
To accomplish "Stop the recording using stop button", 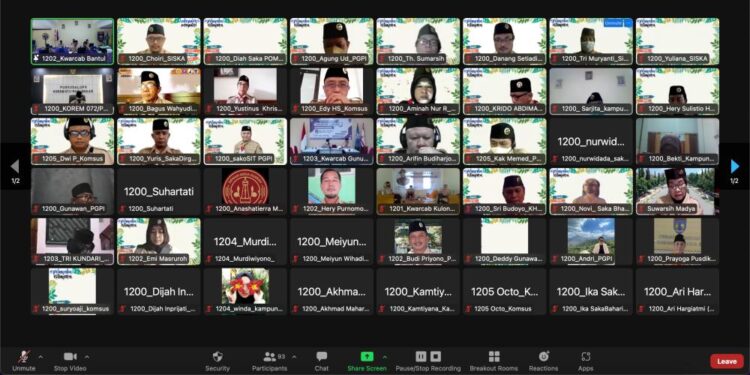I will tap(435, 357).
